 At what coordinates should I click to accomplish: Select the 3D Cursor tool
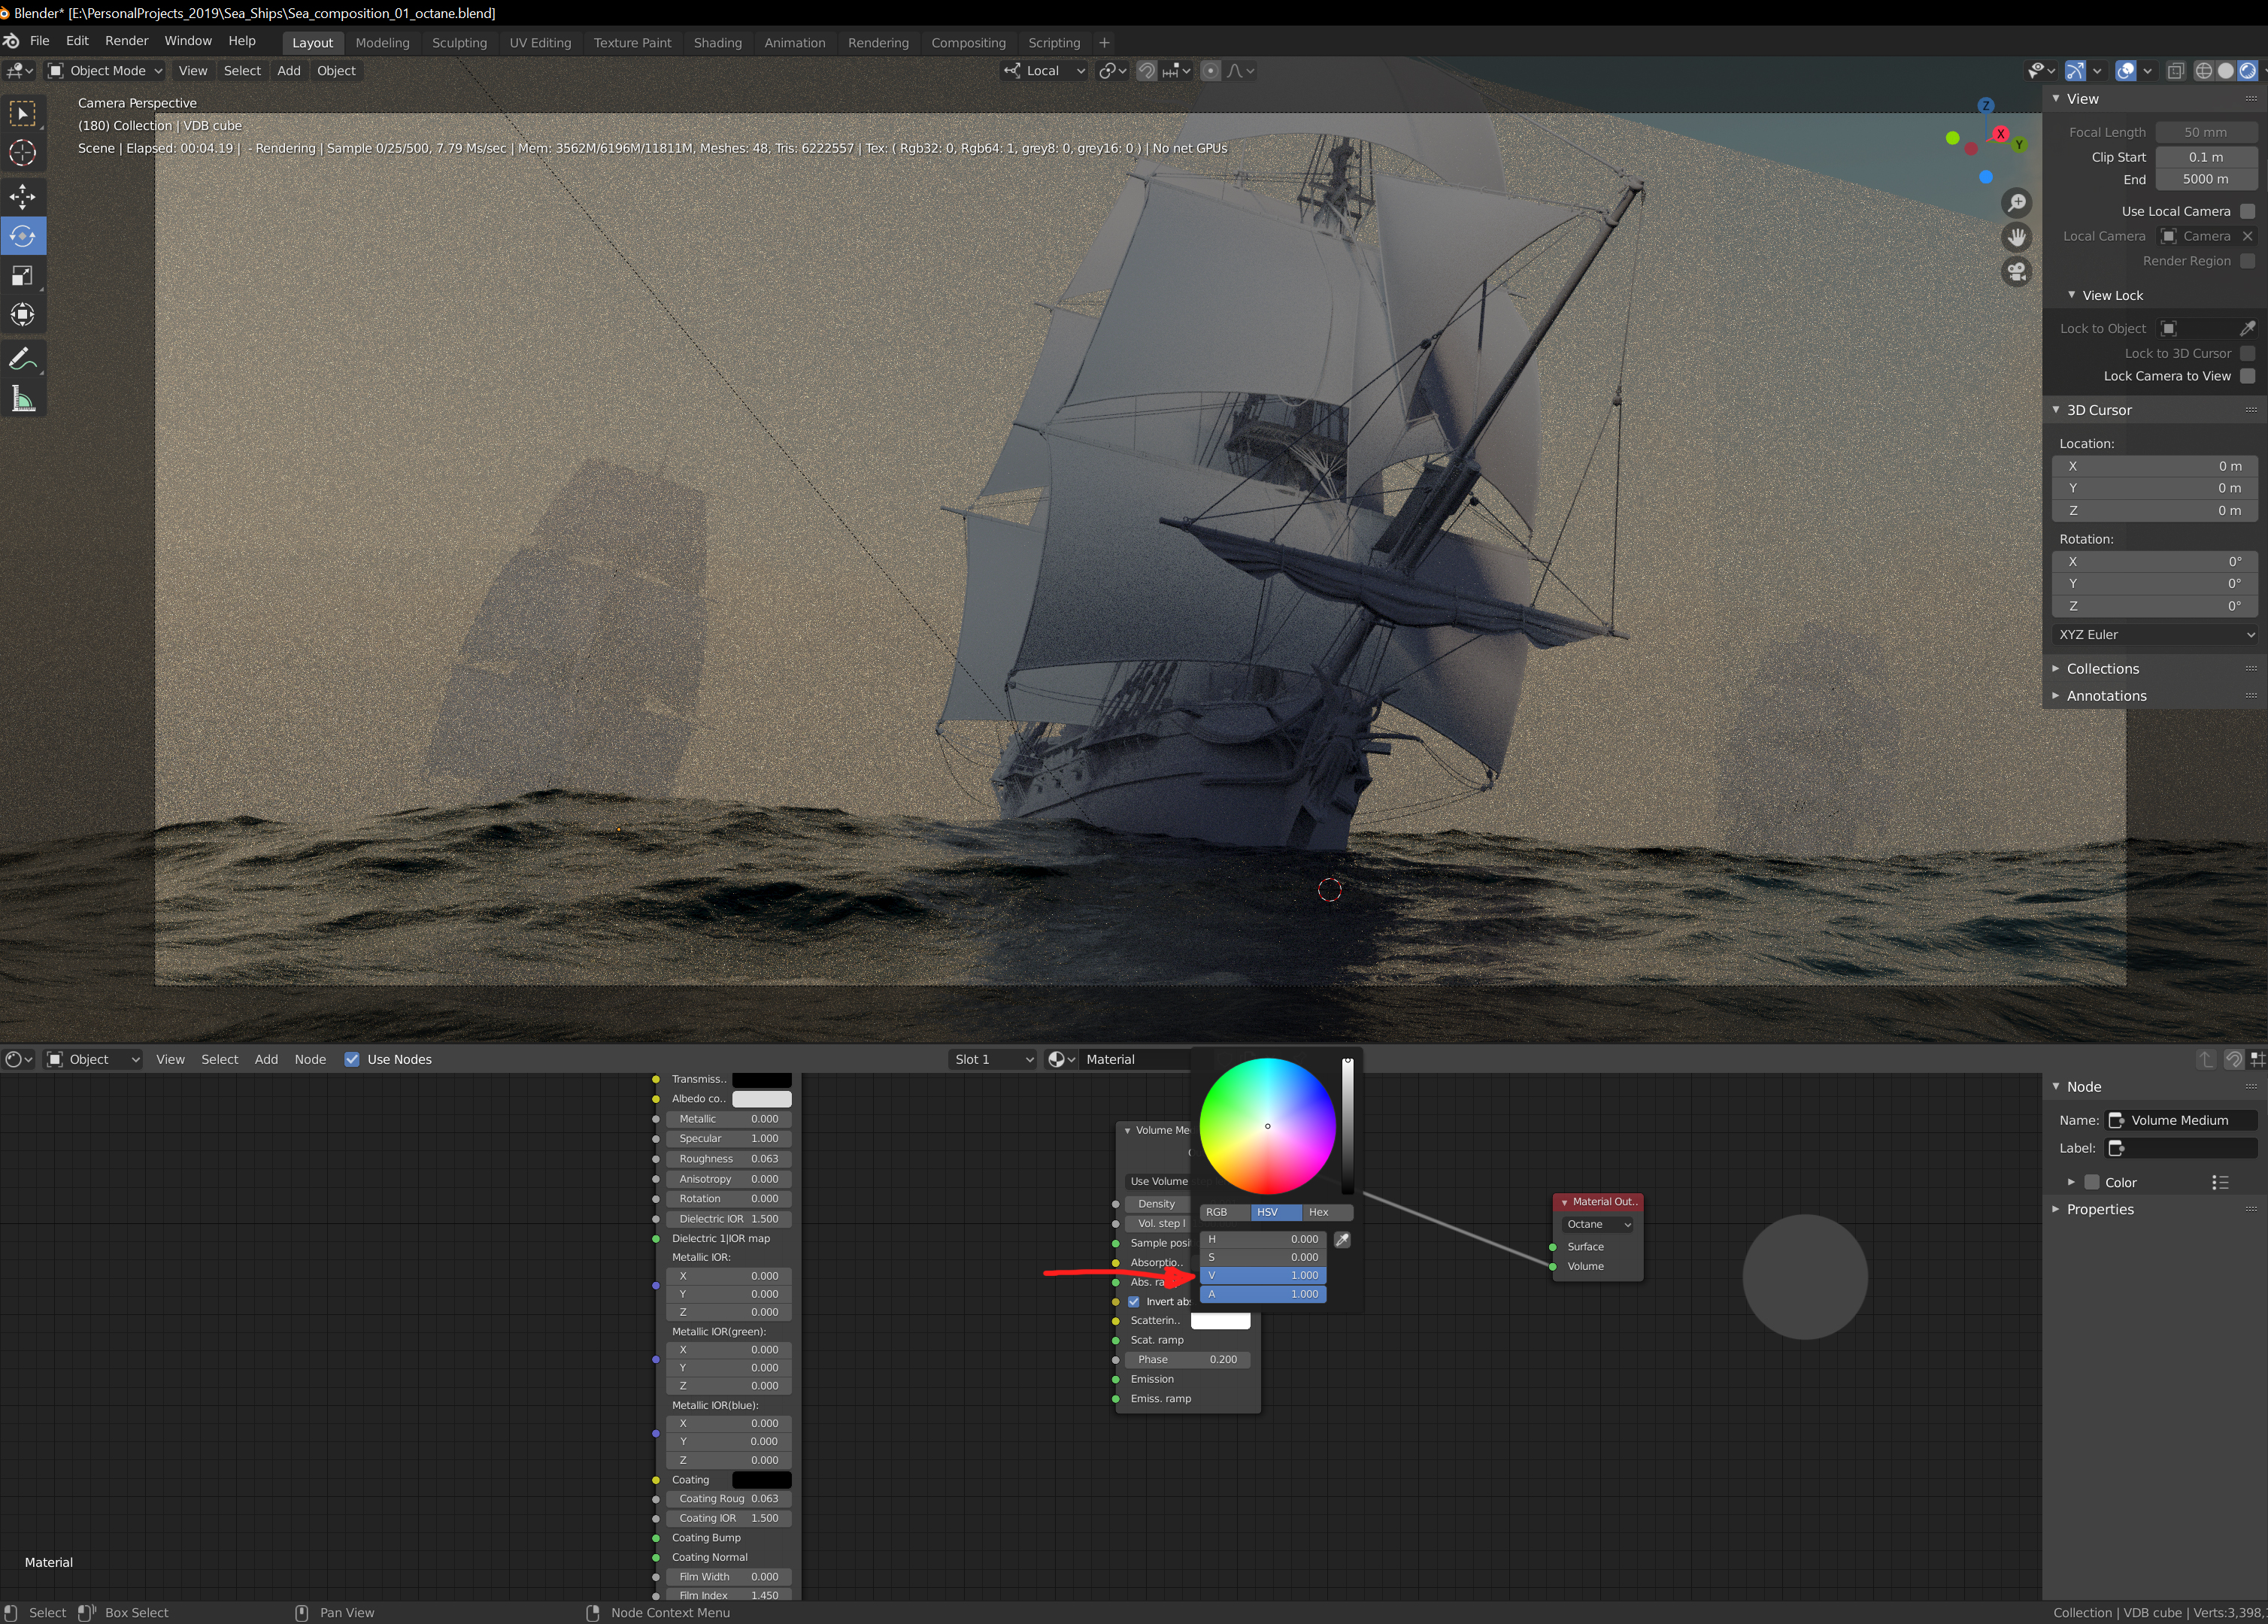coord(22,153)
